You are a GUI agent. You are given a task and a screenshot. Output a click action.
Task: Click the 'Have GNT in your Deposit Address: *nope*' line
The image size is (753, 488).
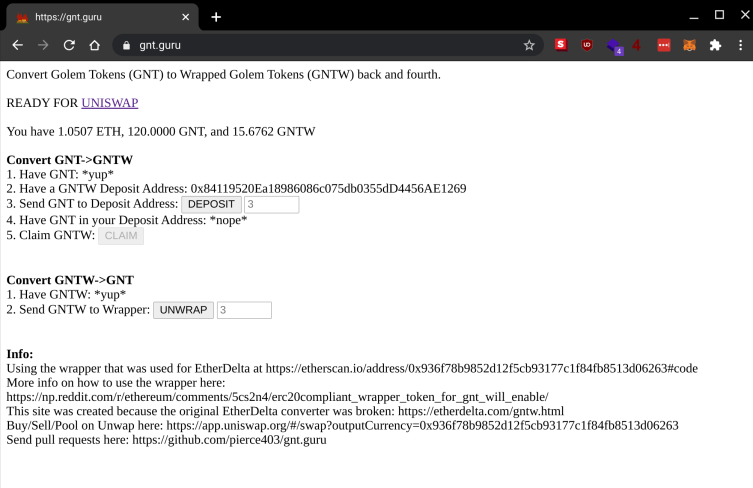[127, 220]
